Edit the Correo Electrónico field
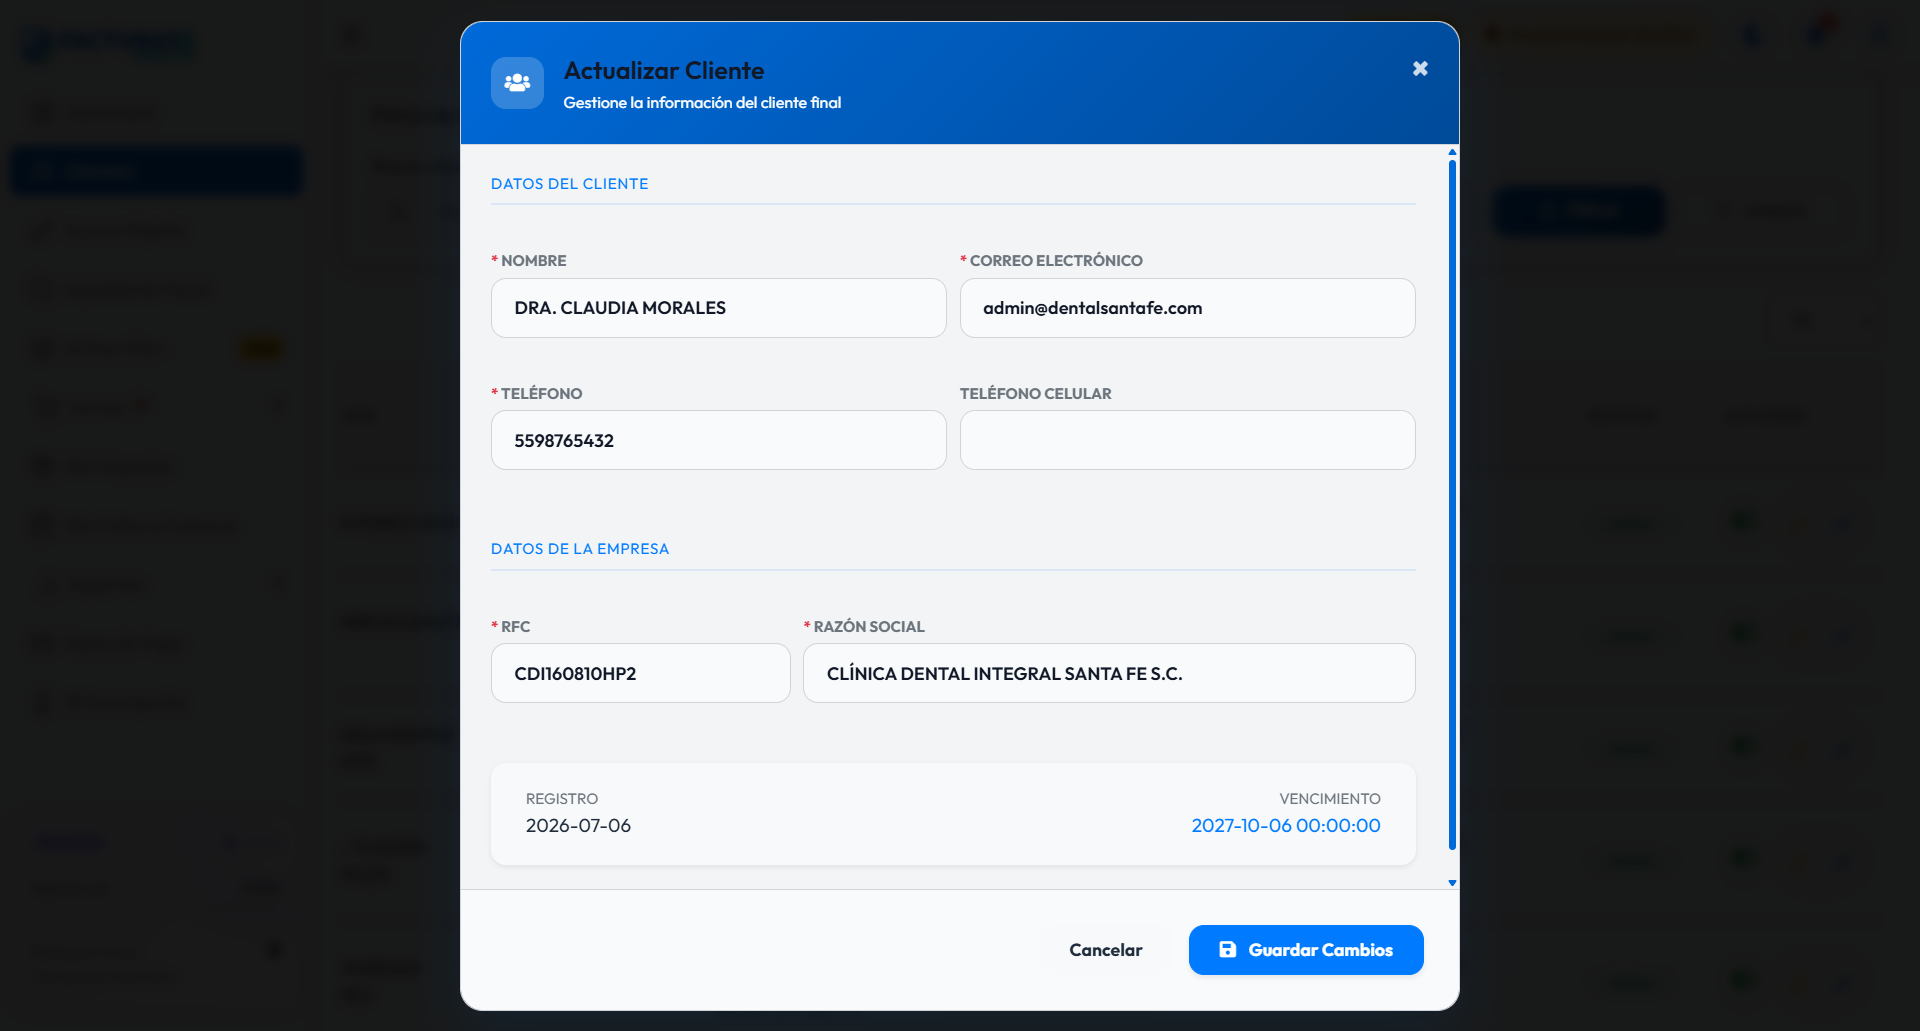 (x=1187, y=308)
